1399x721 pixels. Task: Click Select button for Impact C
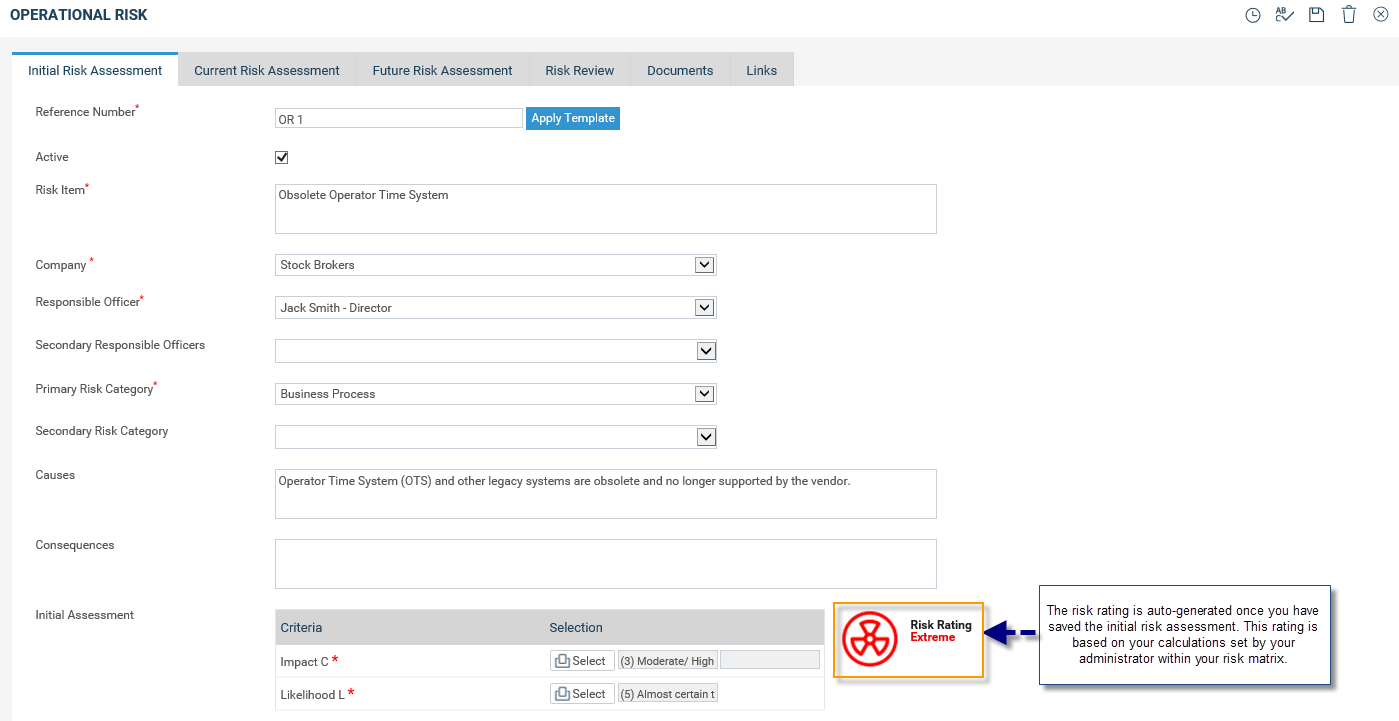[581, 661]
